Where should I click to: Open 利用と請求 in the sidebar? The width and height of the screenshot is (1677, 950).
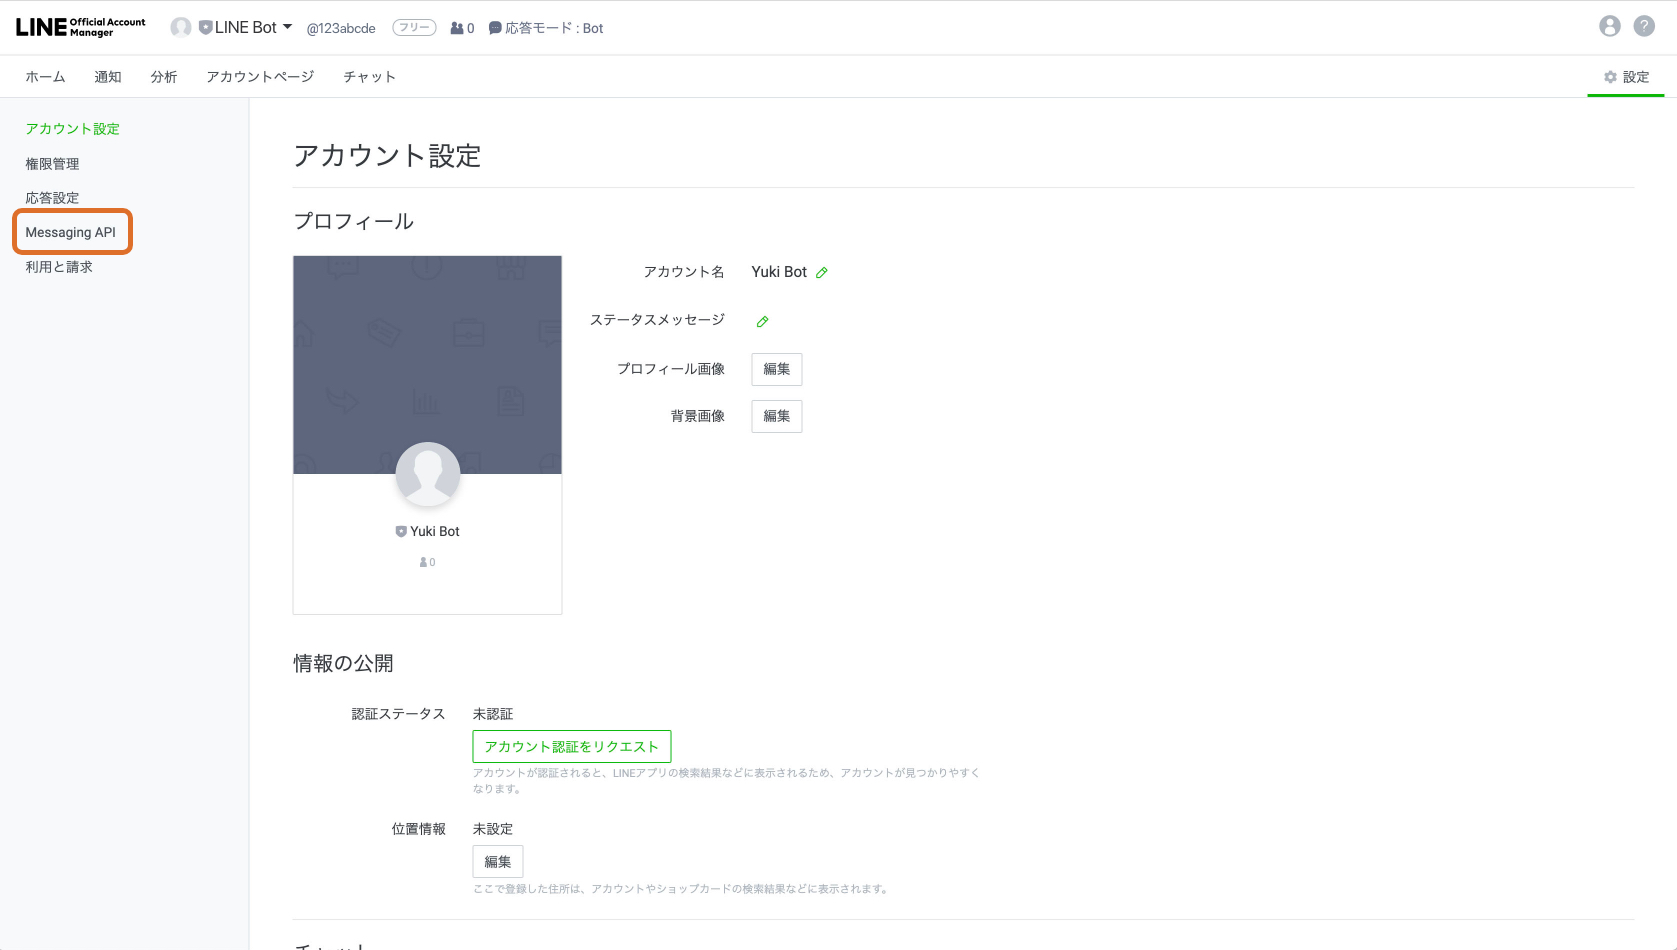[x=59, y=267]
